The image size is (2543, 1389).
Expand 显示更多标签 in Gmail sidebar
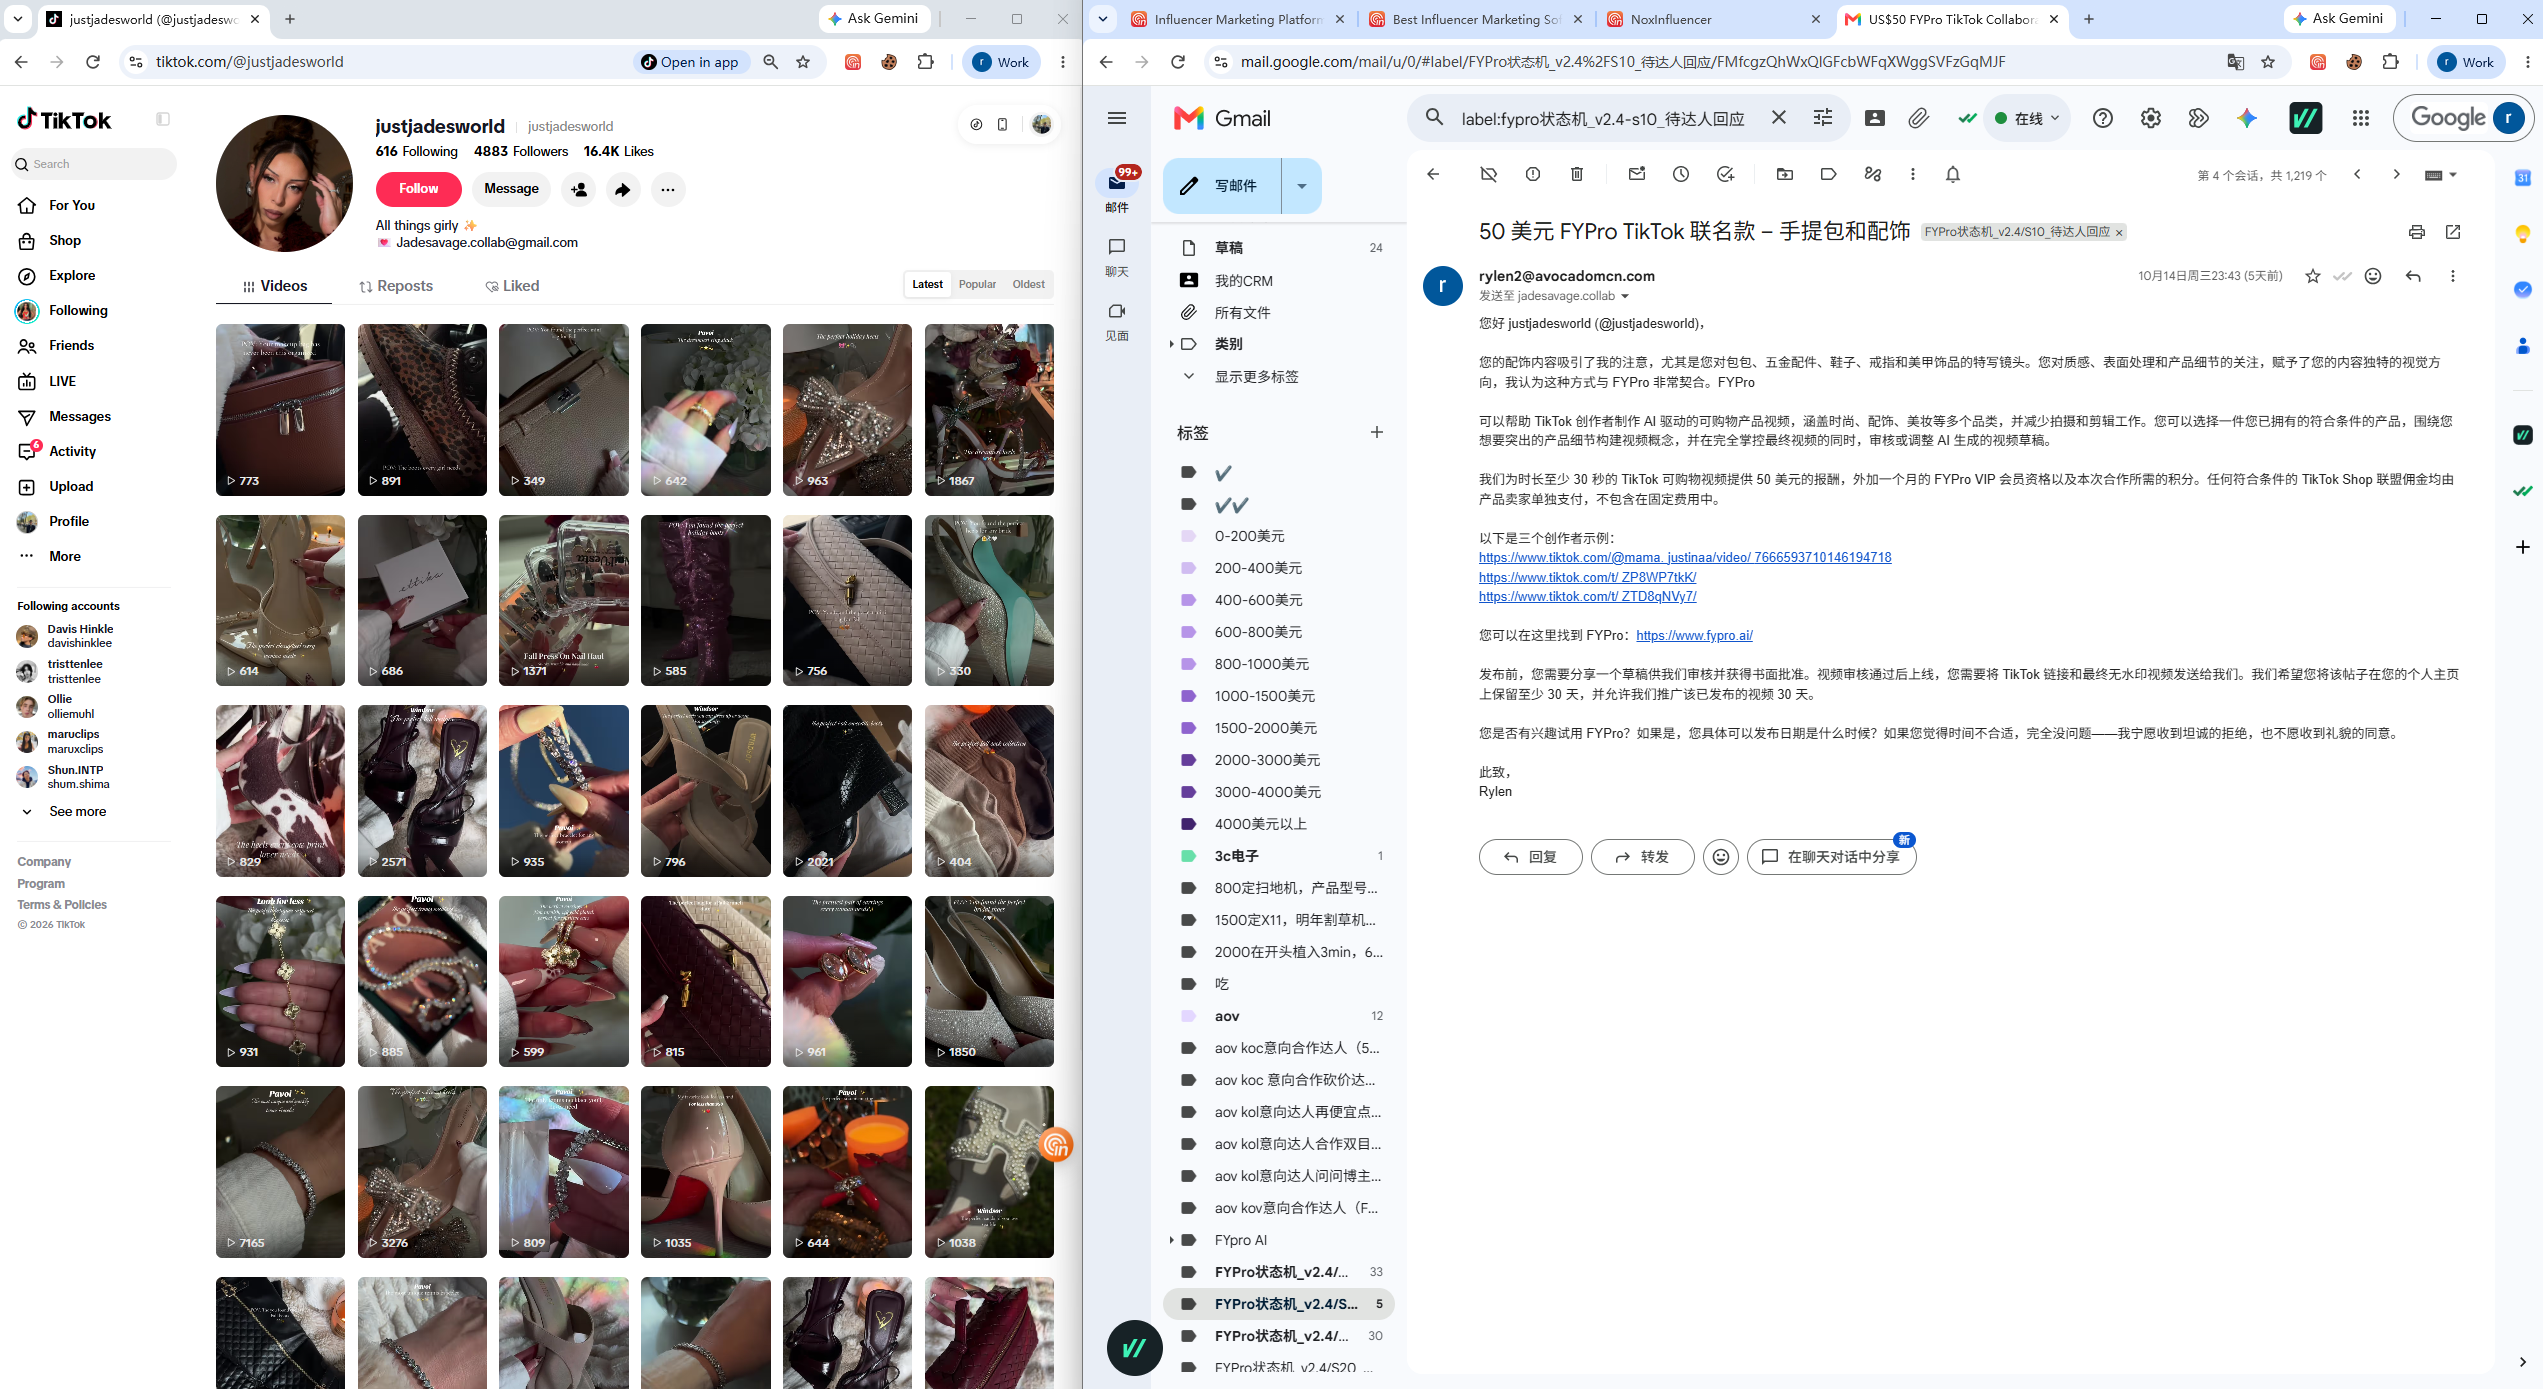1256,377
